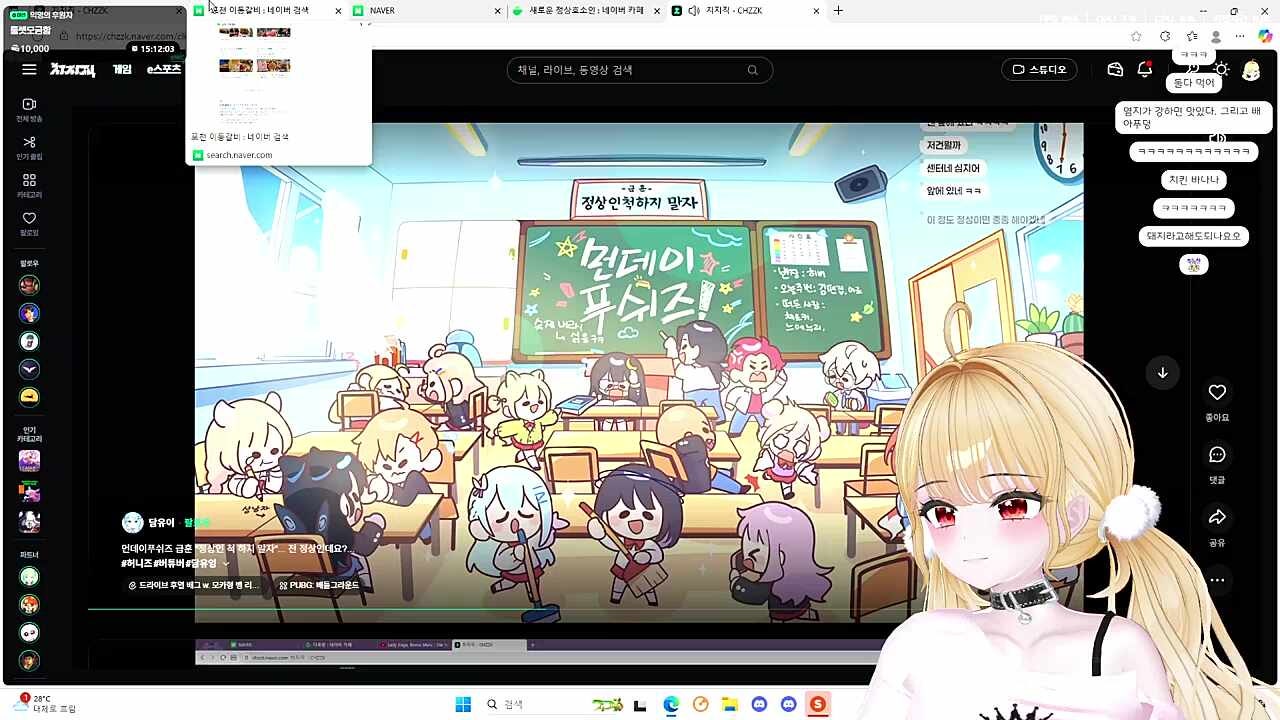Screen dimensions: 1280x720
Task: Open the 전체 방송 (all broadcasts) sidebar icon
Action: (29, 105)
